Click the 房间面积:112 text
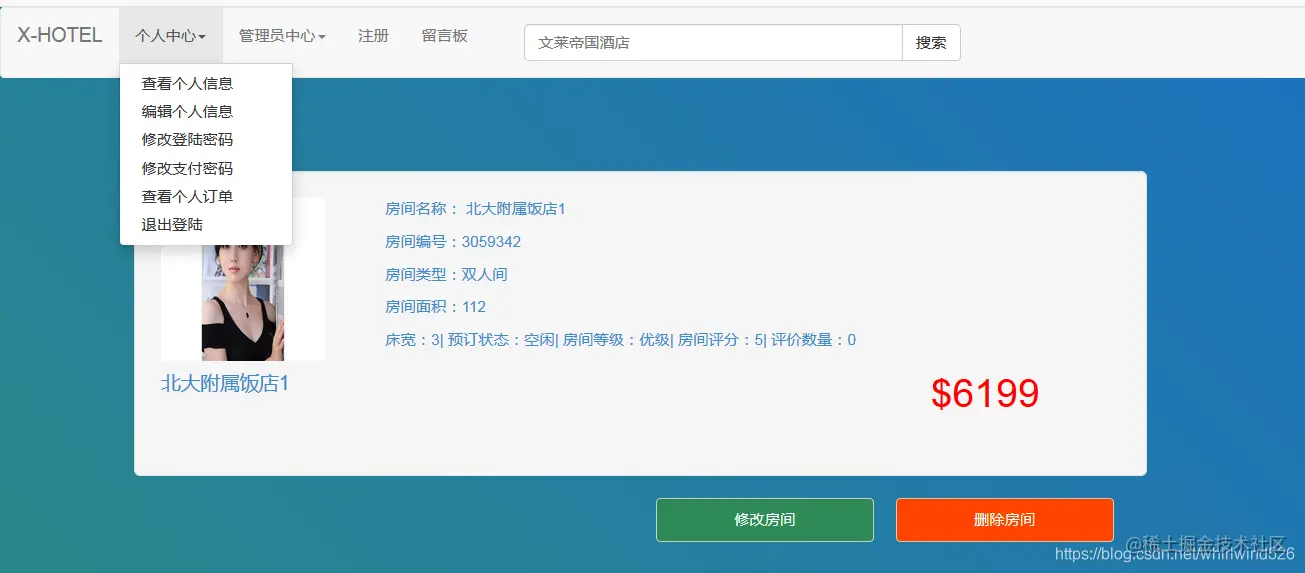The height and width of the screenshot is (573, 1305). (436, 307)
